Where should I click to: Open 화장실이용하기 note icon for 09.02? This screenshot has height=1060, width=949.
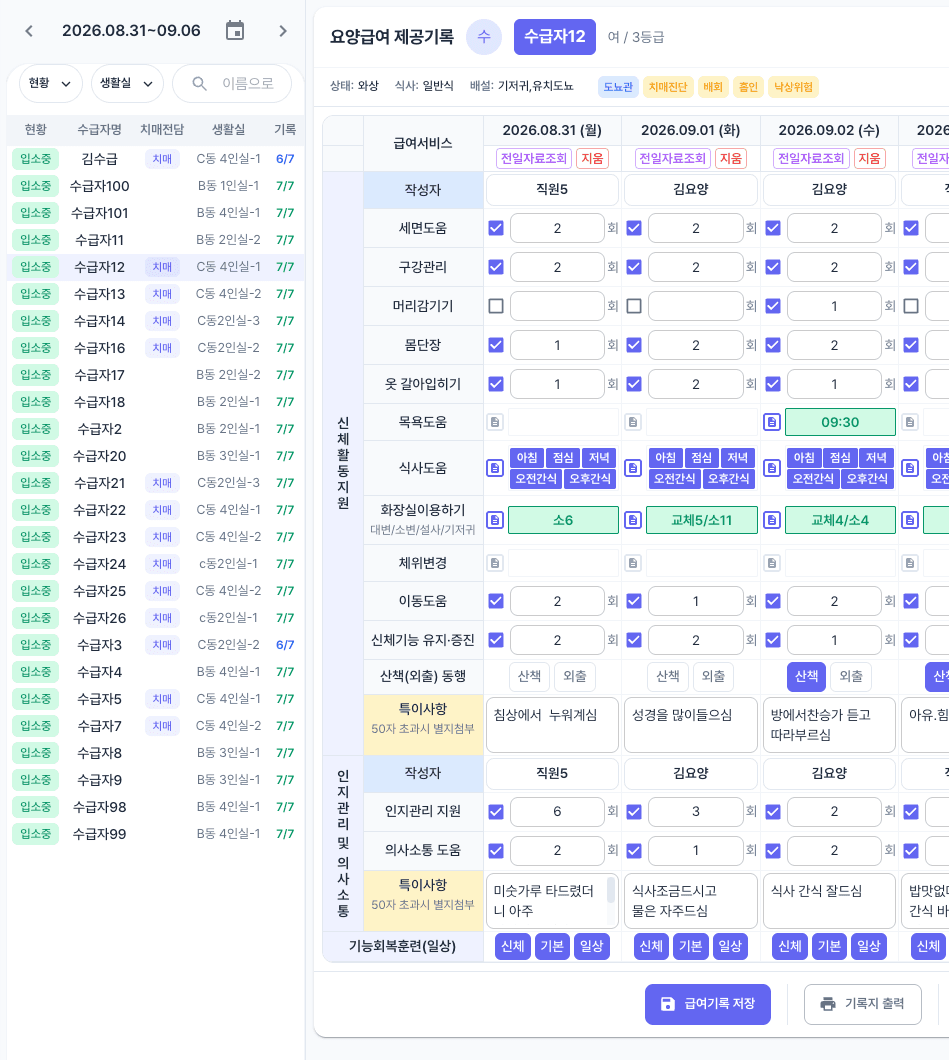tap(772, 520)
